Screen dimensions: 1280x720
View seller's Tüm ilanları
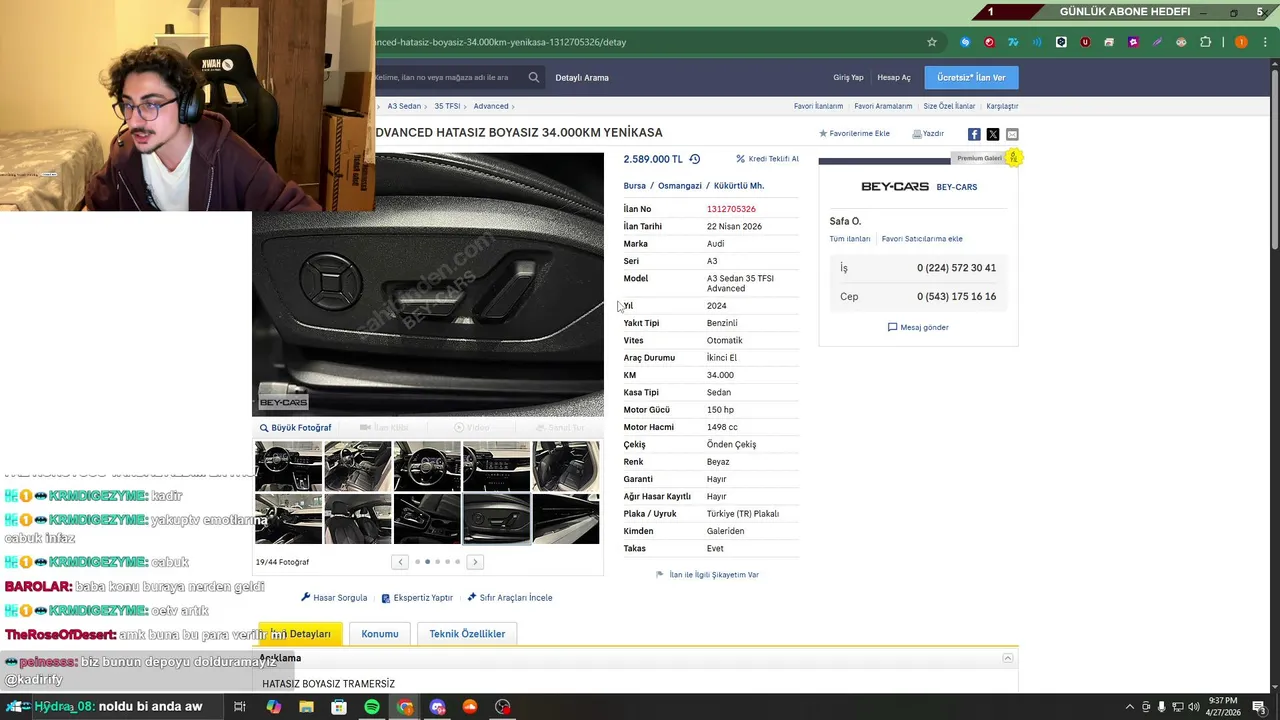pyautogui.click(x=850, y=239)
